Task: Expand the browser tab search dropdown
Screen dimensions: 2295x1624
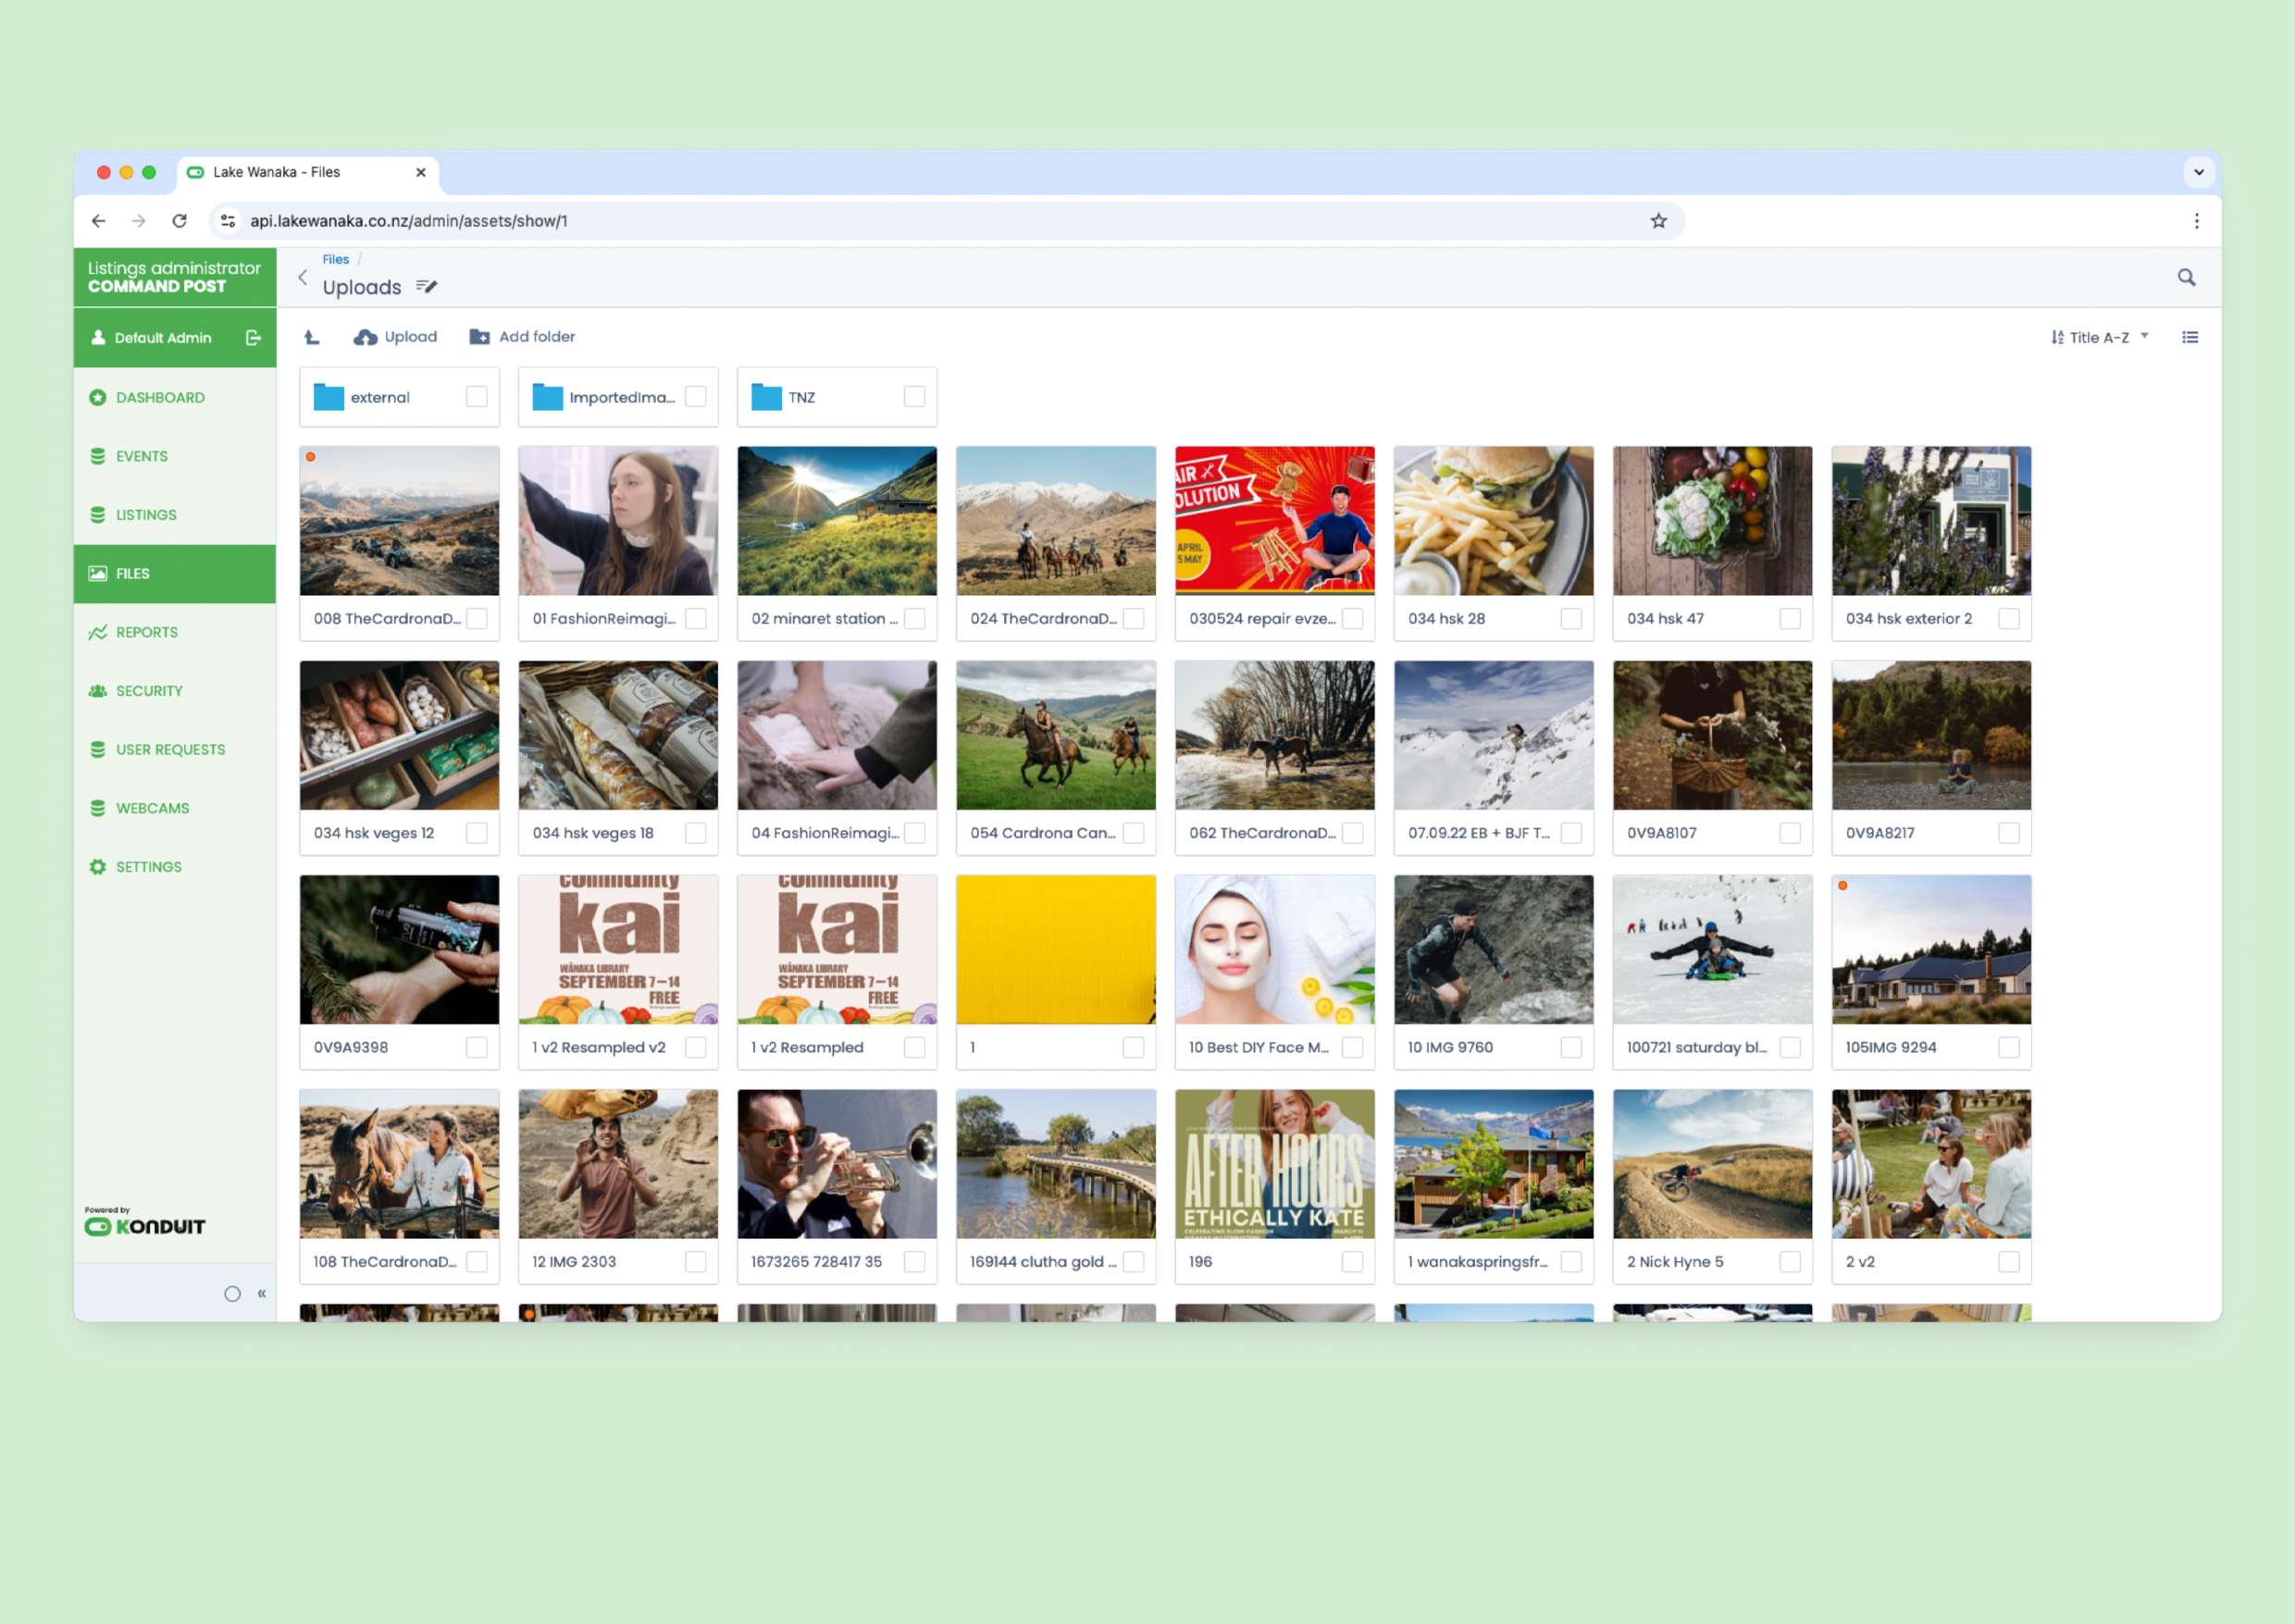Action: pyautogui.click(x=2198, y=172)
